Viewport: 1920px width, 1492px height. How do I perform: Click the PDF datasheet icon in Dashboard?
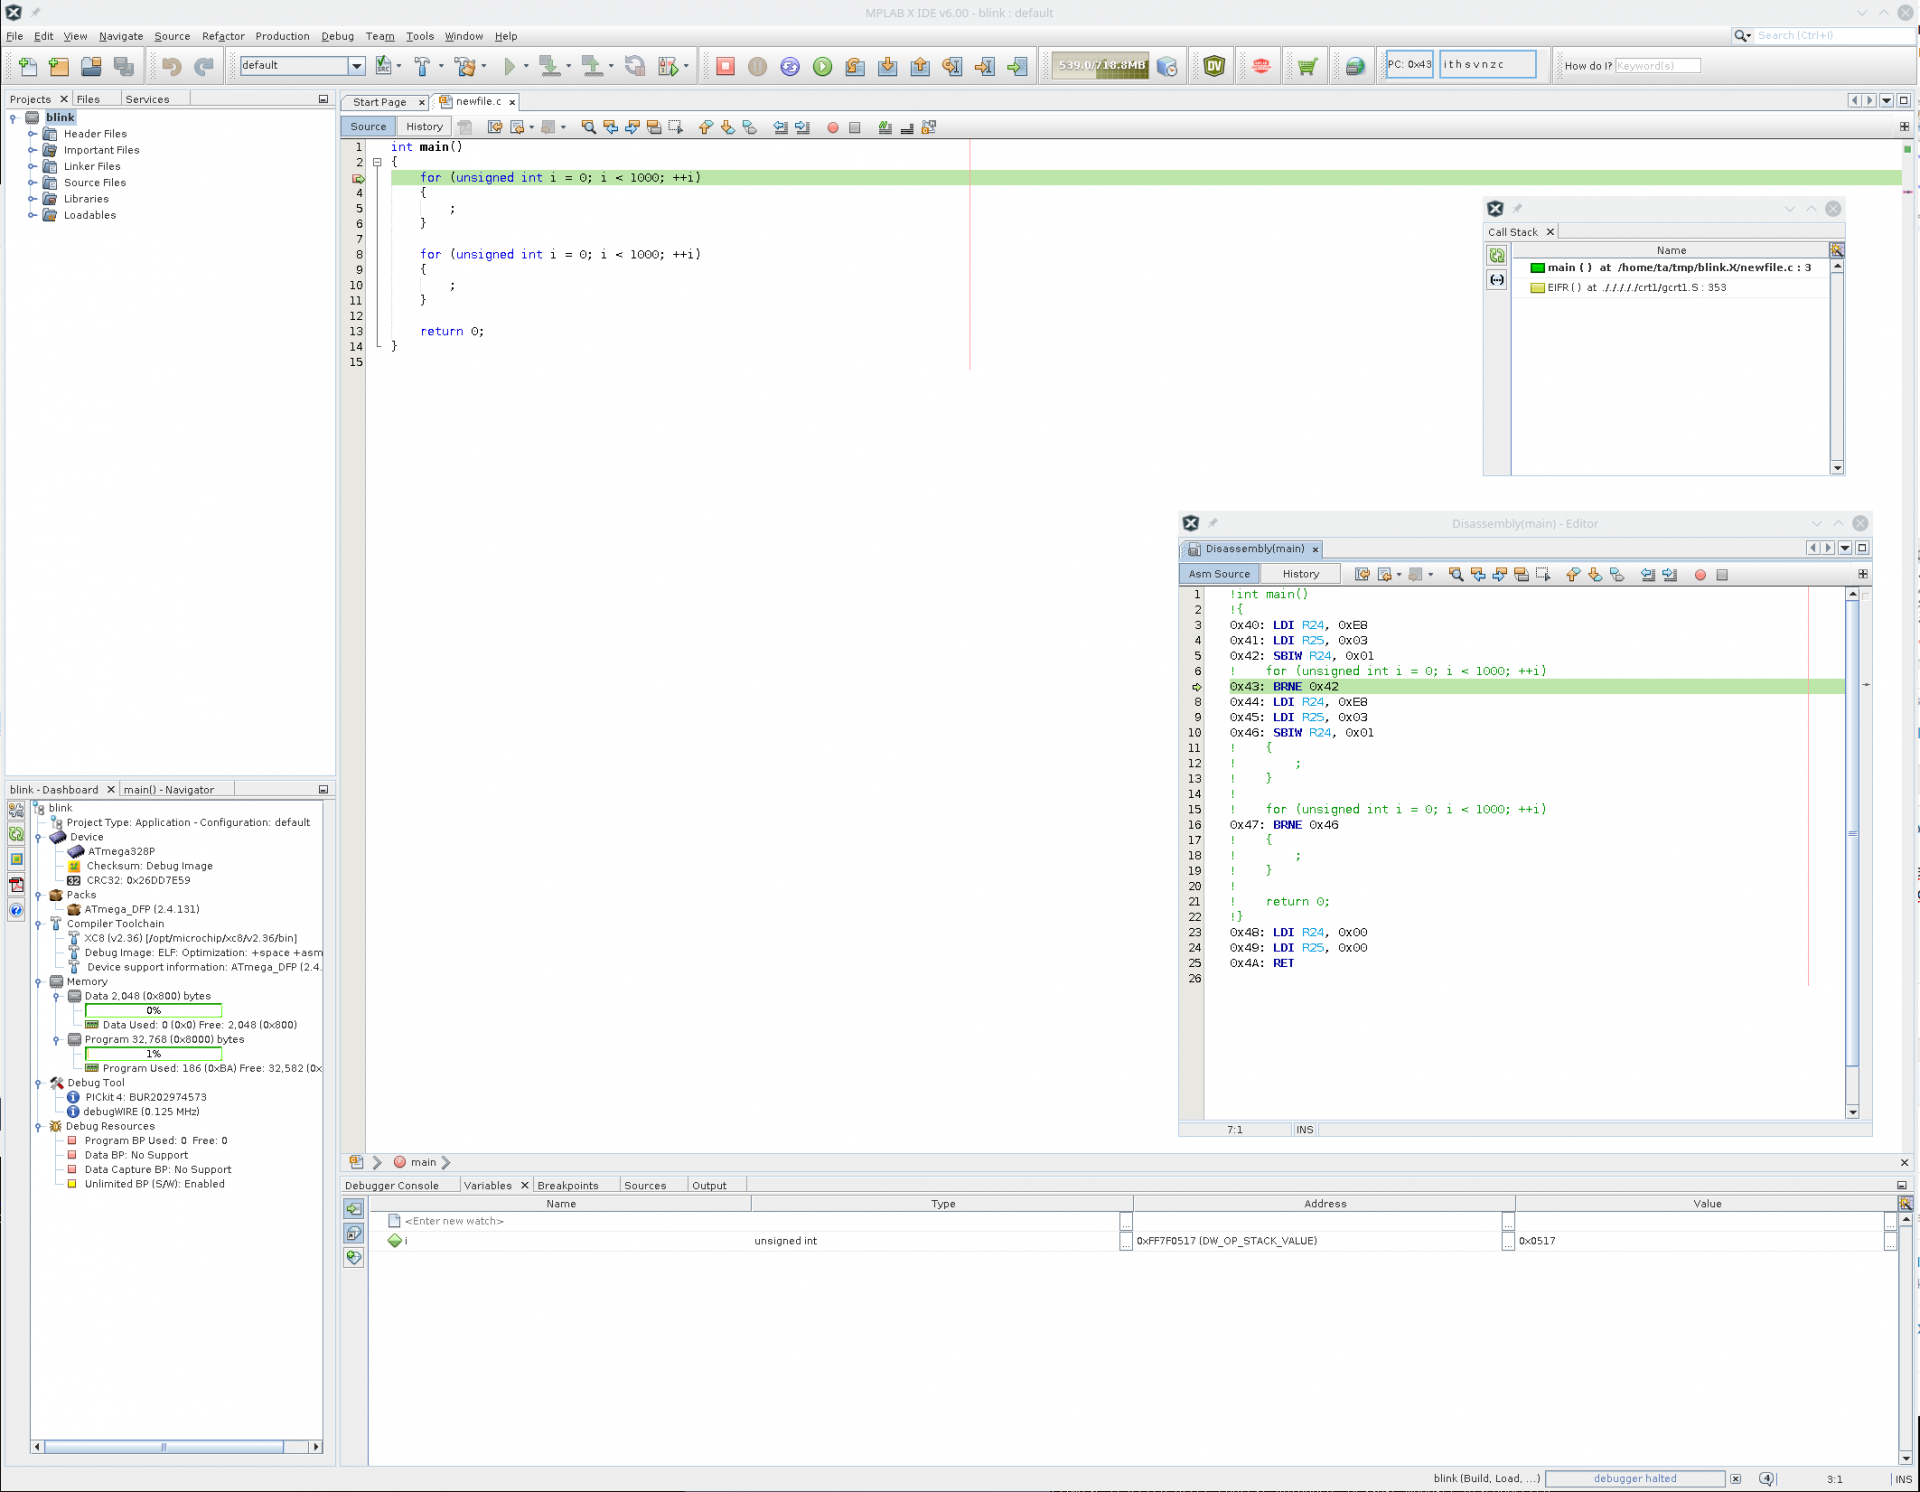(x=16, y=884)
